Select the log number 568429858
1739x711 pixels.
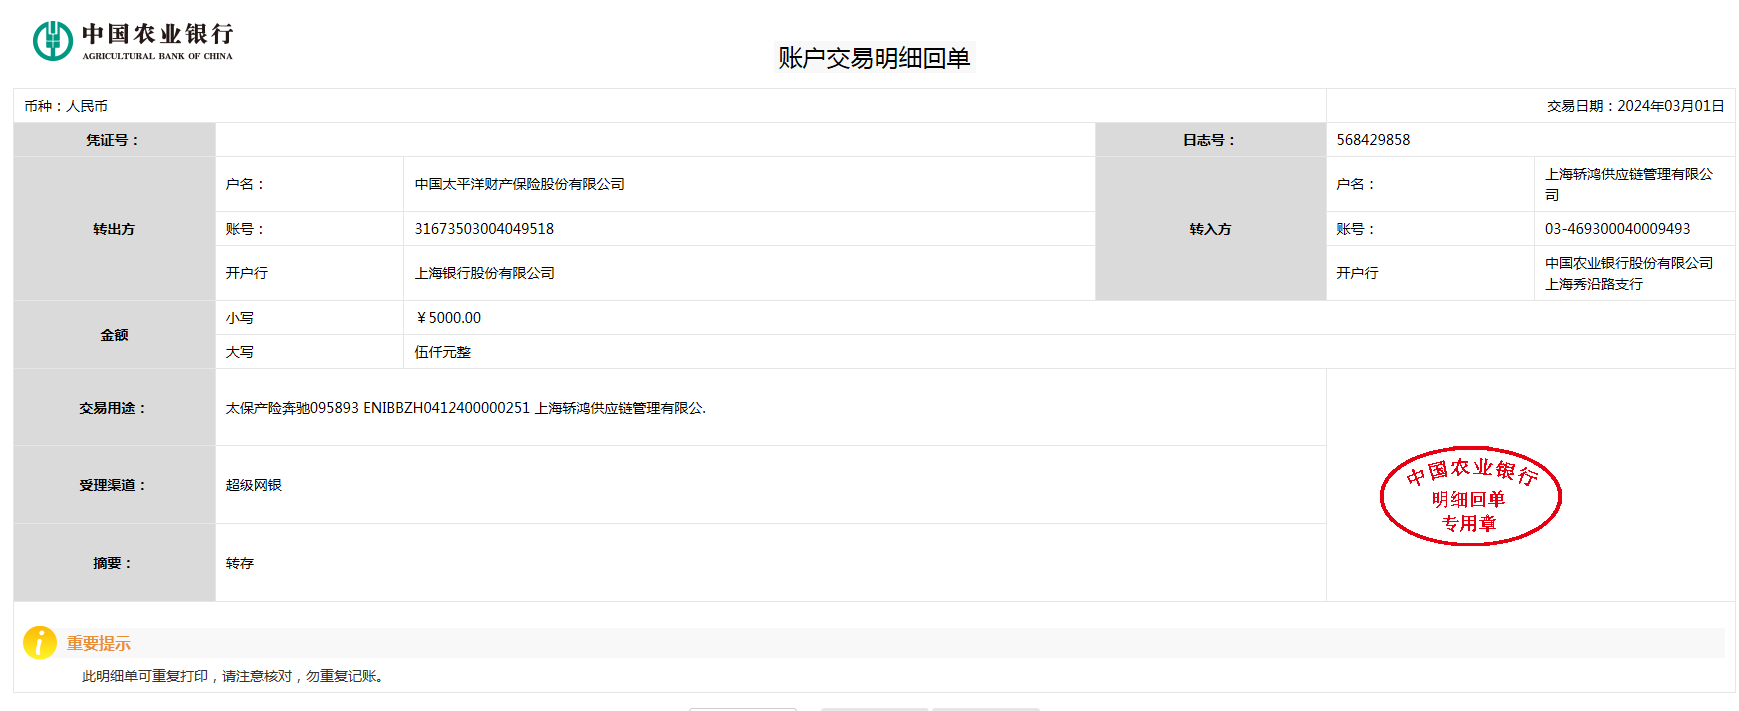(1373, 140)
